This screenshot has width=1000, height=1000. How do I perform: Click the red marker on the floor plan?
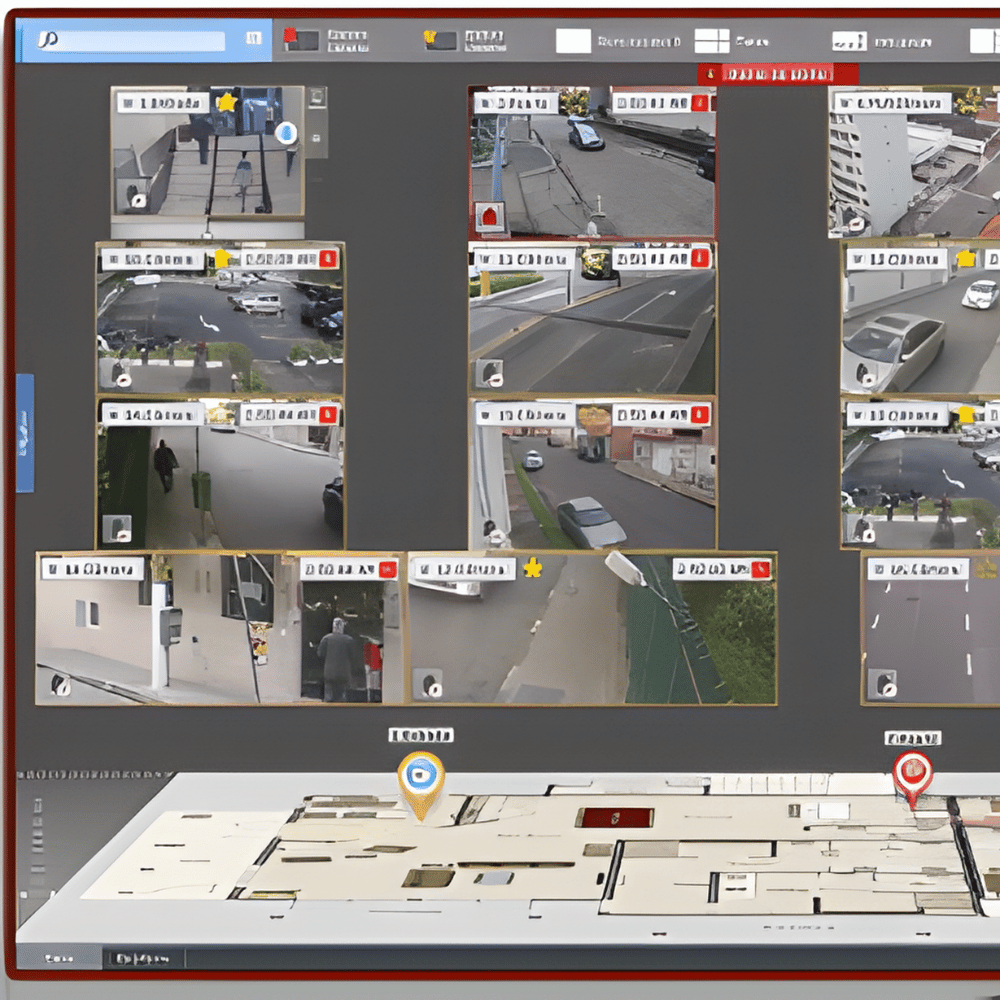click(x=614, y=817)
